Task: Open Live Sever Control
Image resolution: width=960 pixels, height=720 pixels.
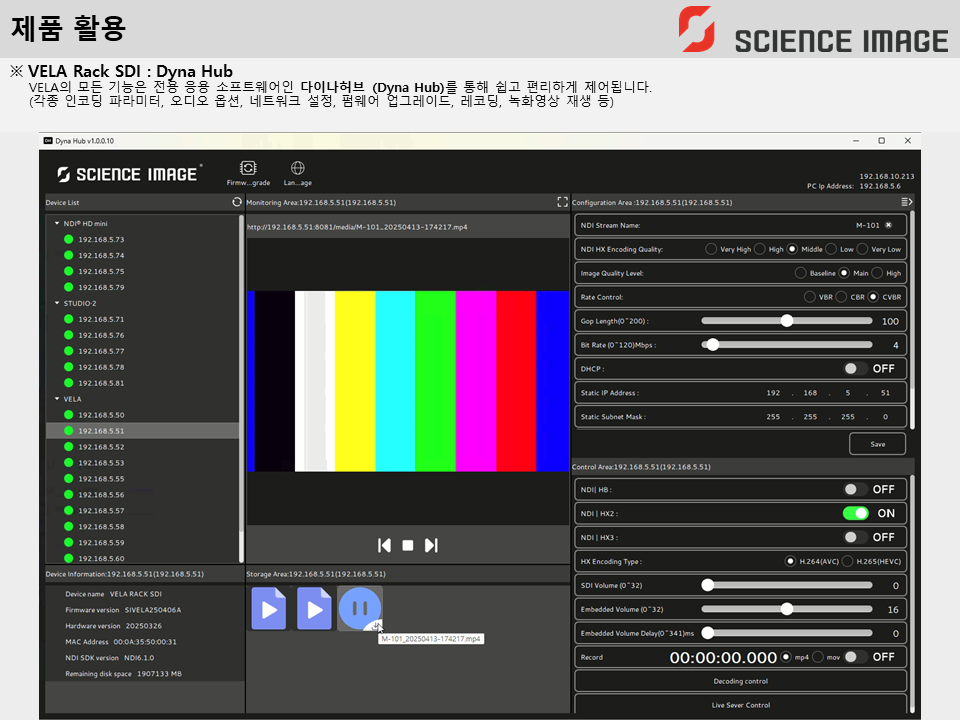Action: click(740, 705)
